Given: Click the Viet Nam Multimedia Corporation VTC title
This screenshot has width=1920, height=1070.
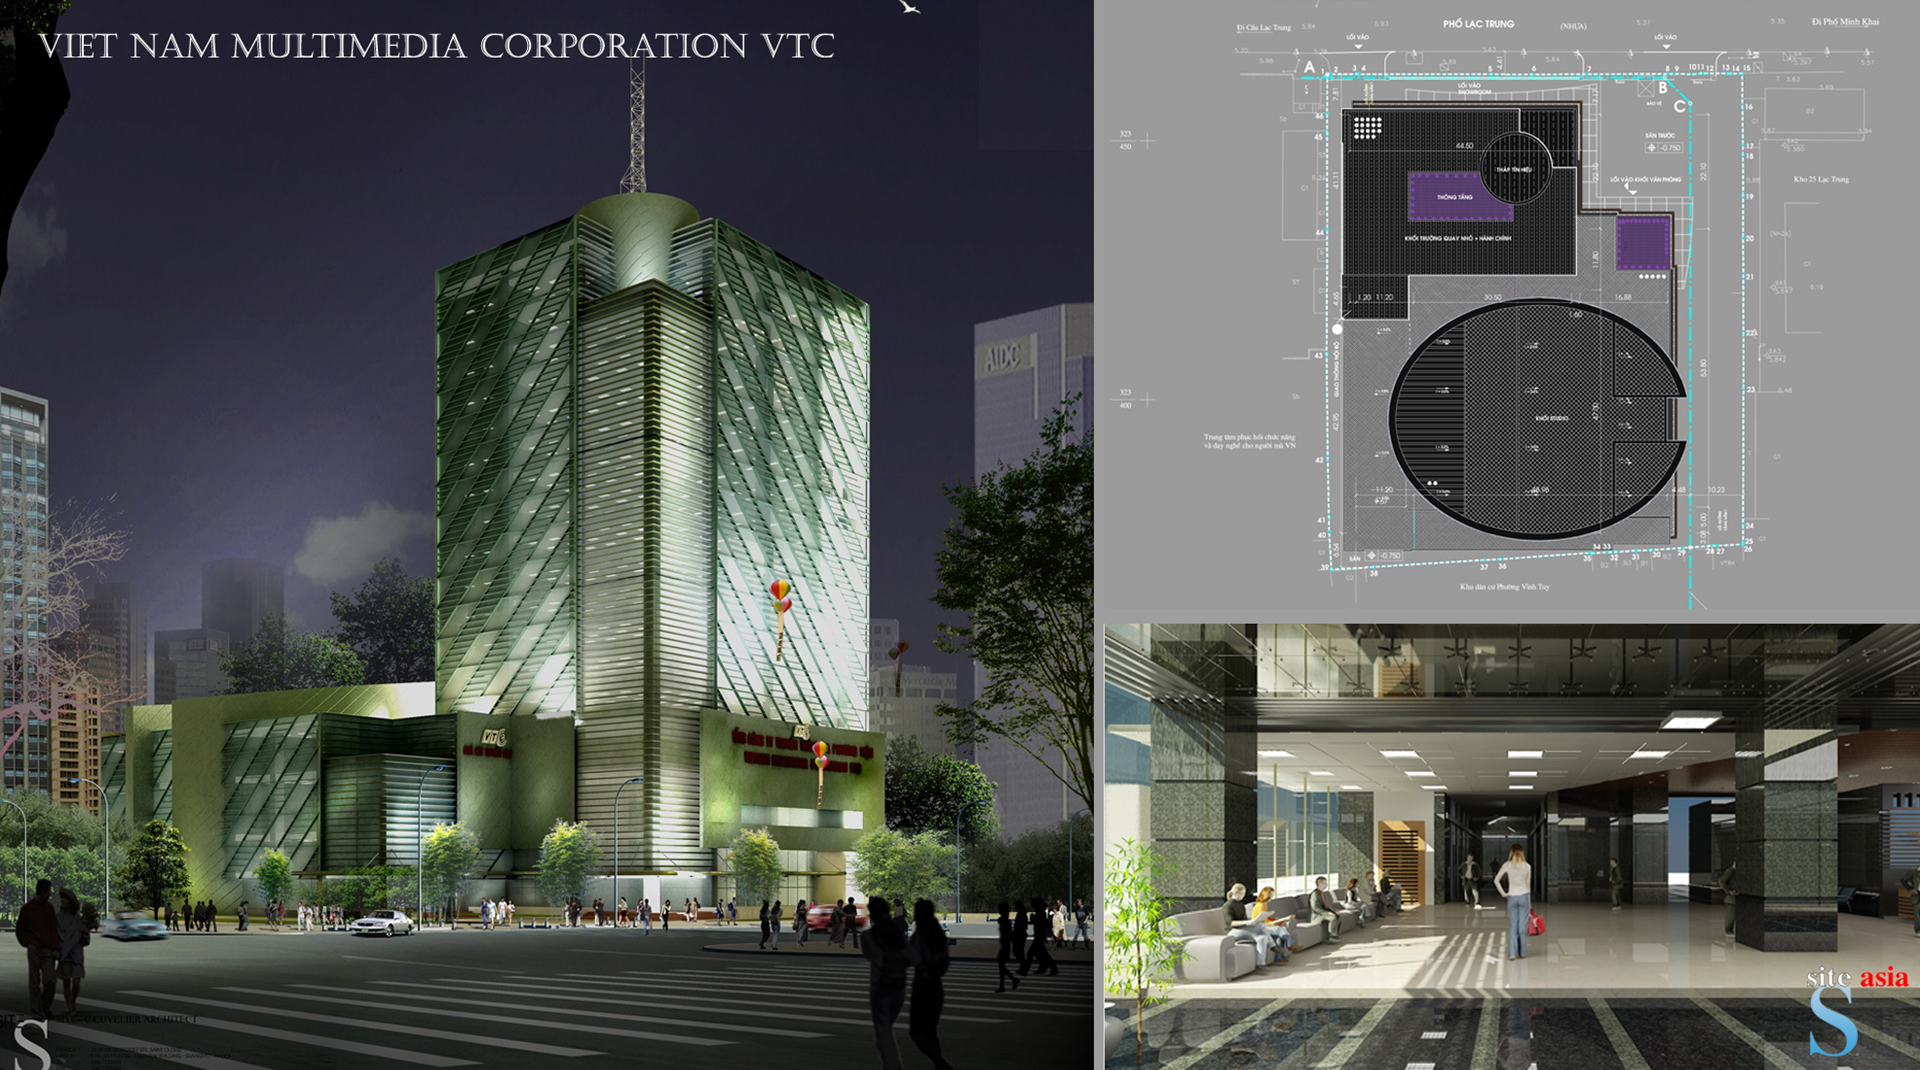Looking at the screenshot, I should [x=436, y=46].
